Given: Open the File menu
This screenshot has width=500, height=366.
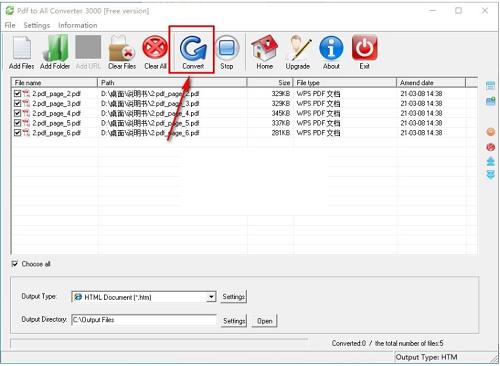Looking at the screenshot, I should pos(10,25).
